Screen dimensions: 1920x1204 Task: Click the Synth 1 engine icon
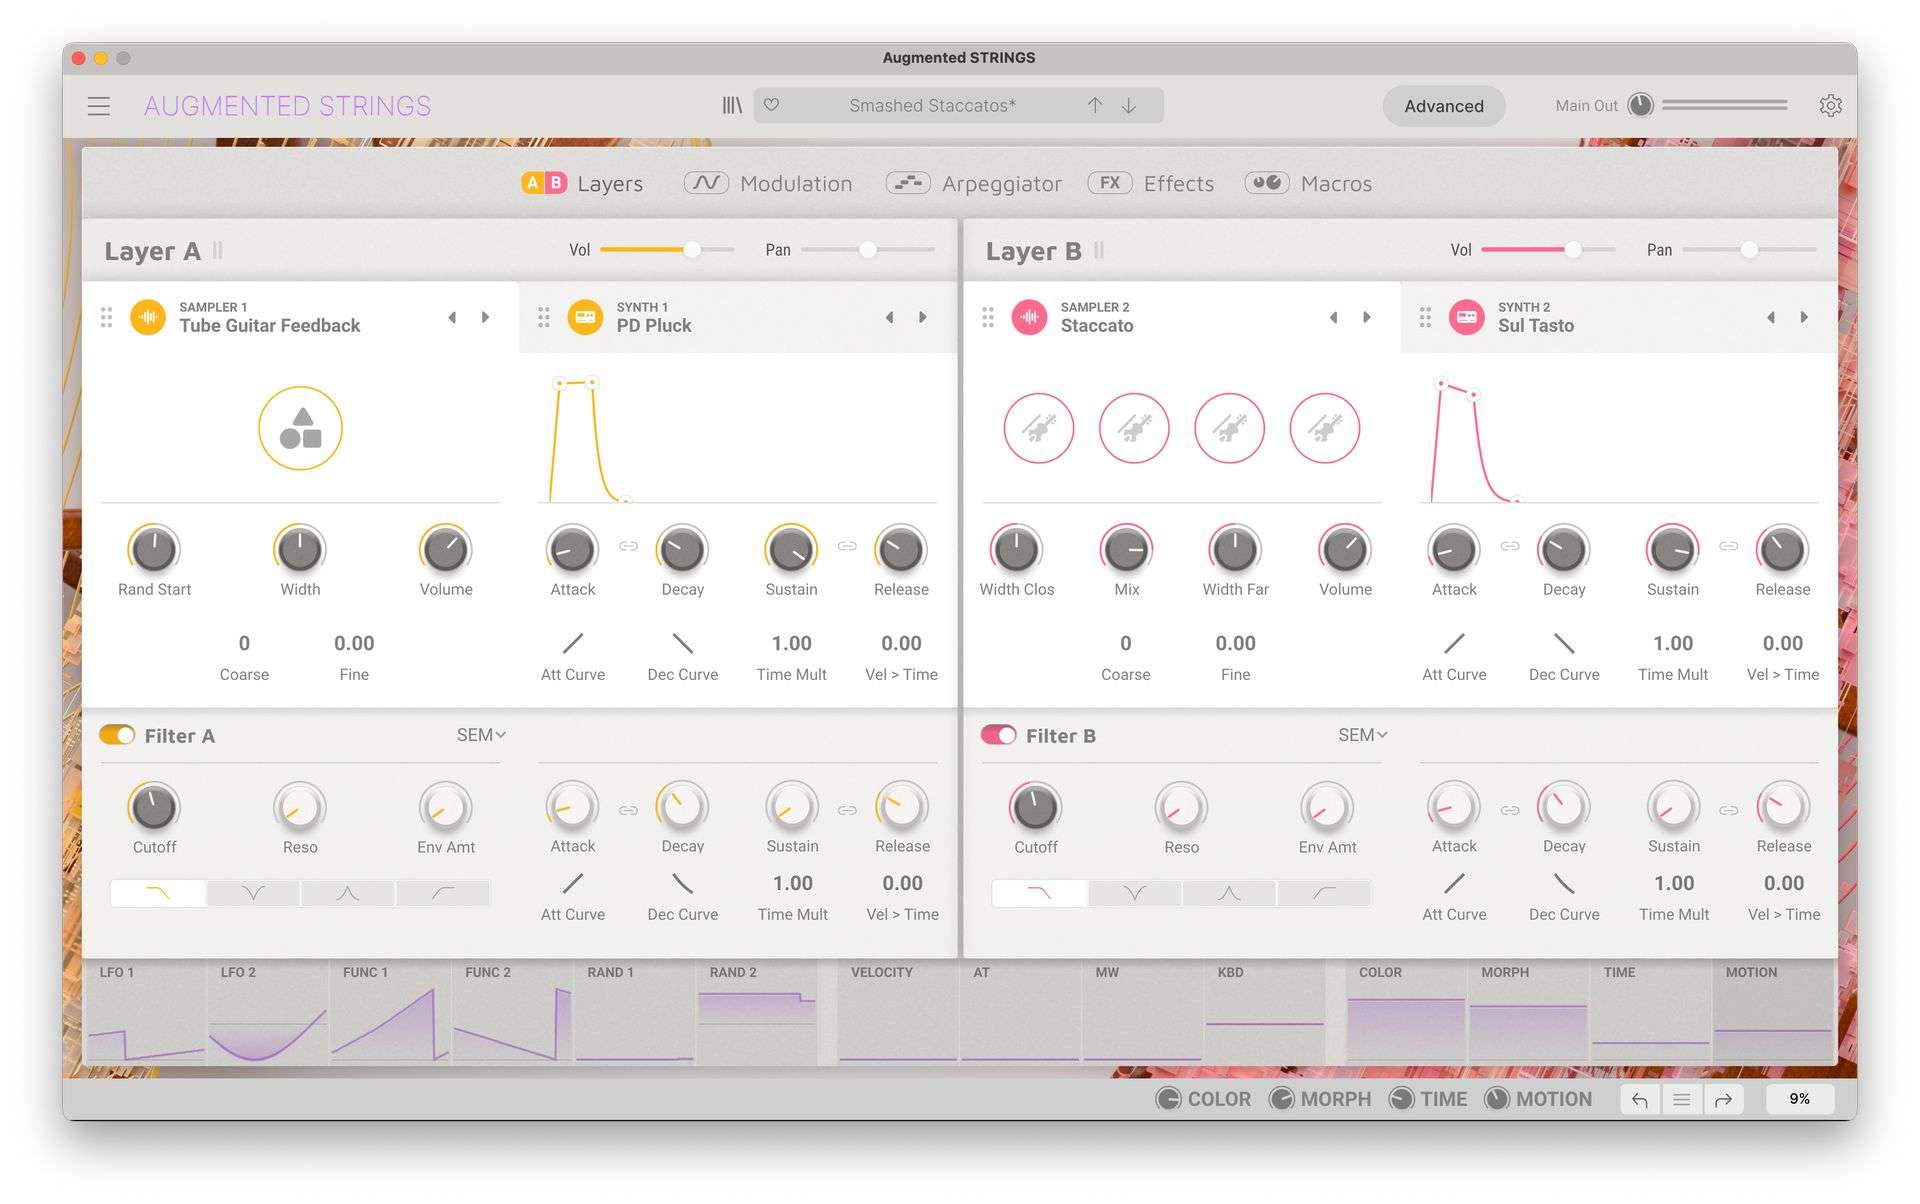[x=585, y=318]
